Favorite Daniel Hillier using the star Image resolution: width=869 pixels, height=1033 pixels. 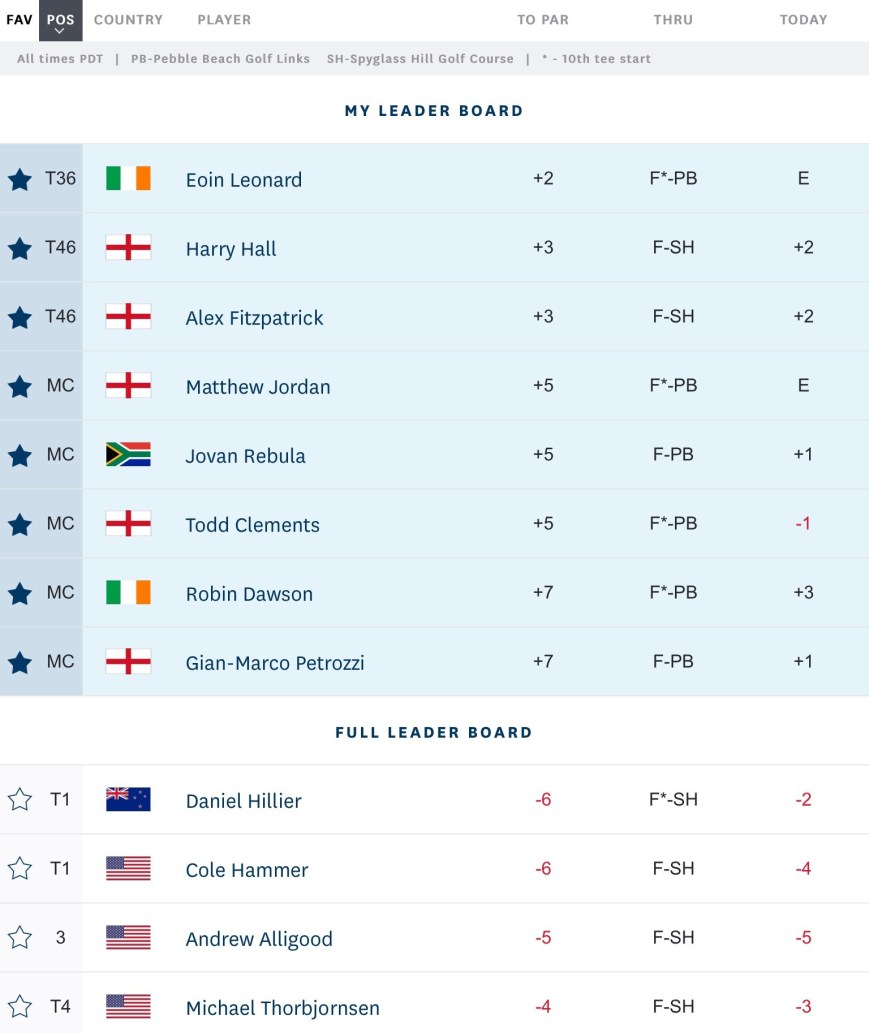20,800
